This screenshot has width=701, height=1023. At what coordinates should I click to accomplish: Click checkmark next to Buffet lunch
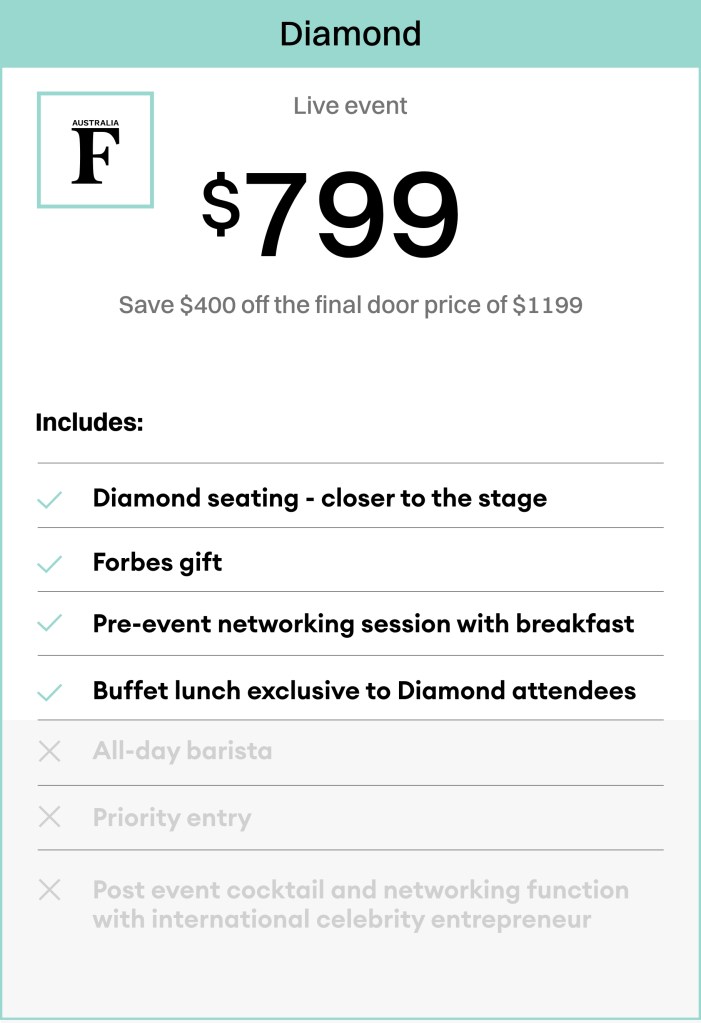[50, 692]
